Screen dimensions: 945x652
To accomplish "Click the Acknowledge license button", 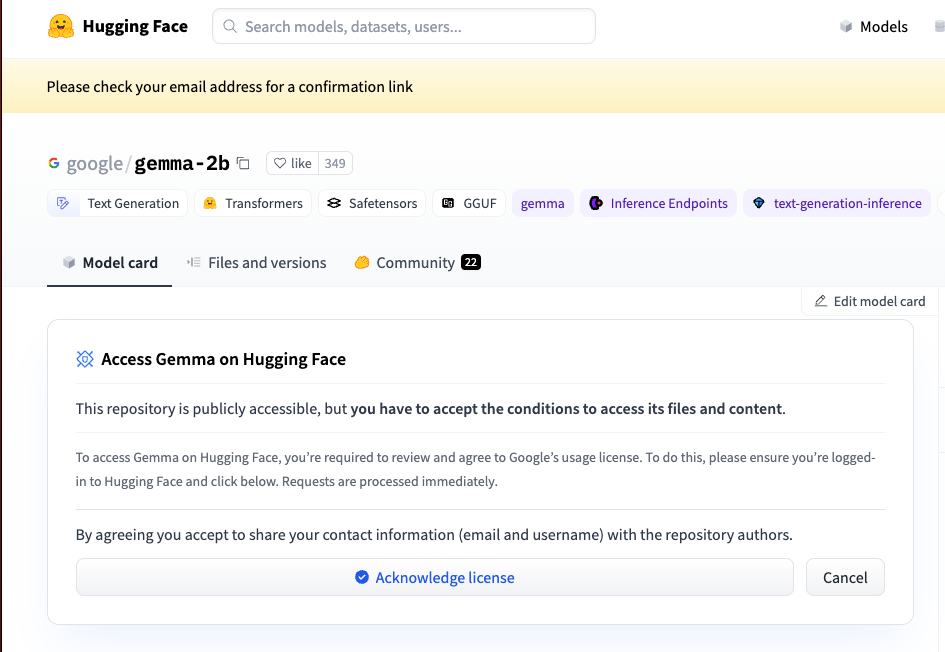I will [435, 577].
